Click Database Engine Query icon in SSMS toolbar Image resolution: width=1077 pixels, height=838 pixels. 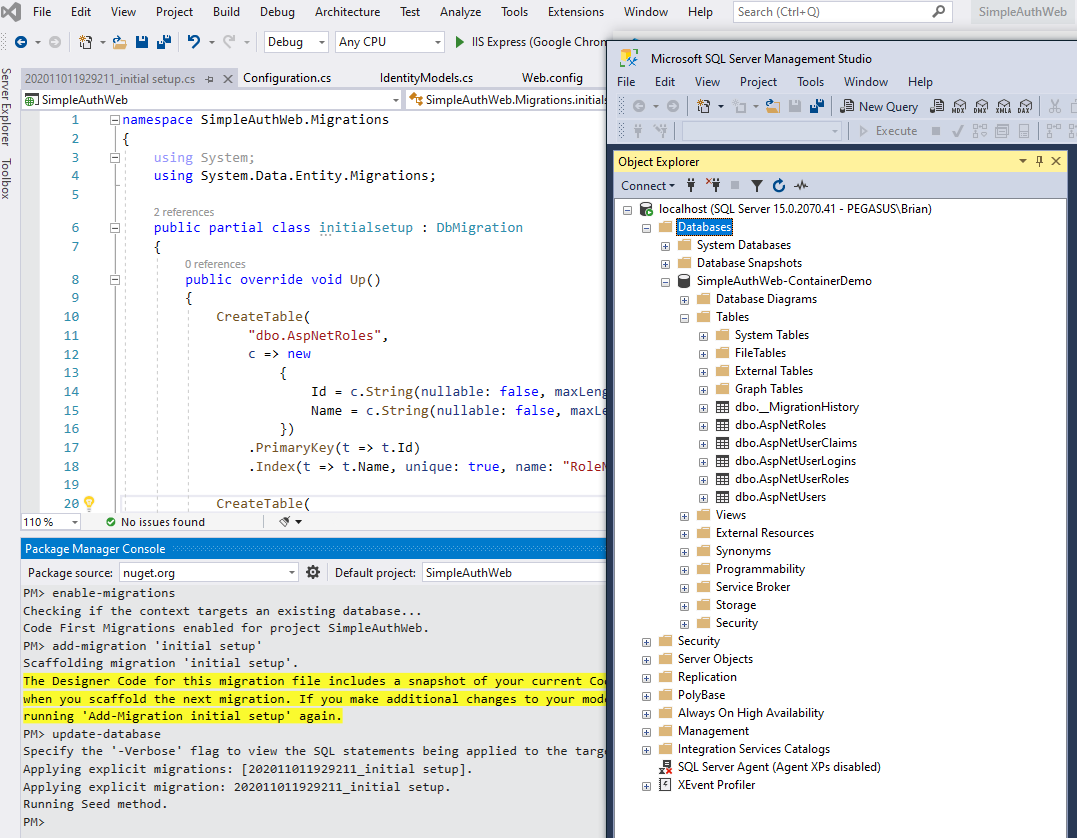point(937,106)
